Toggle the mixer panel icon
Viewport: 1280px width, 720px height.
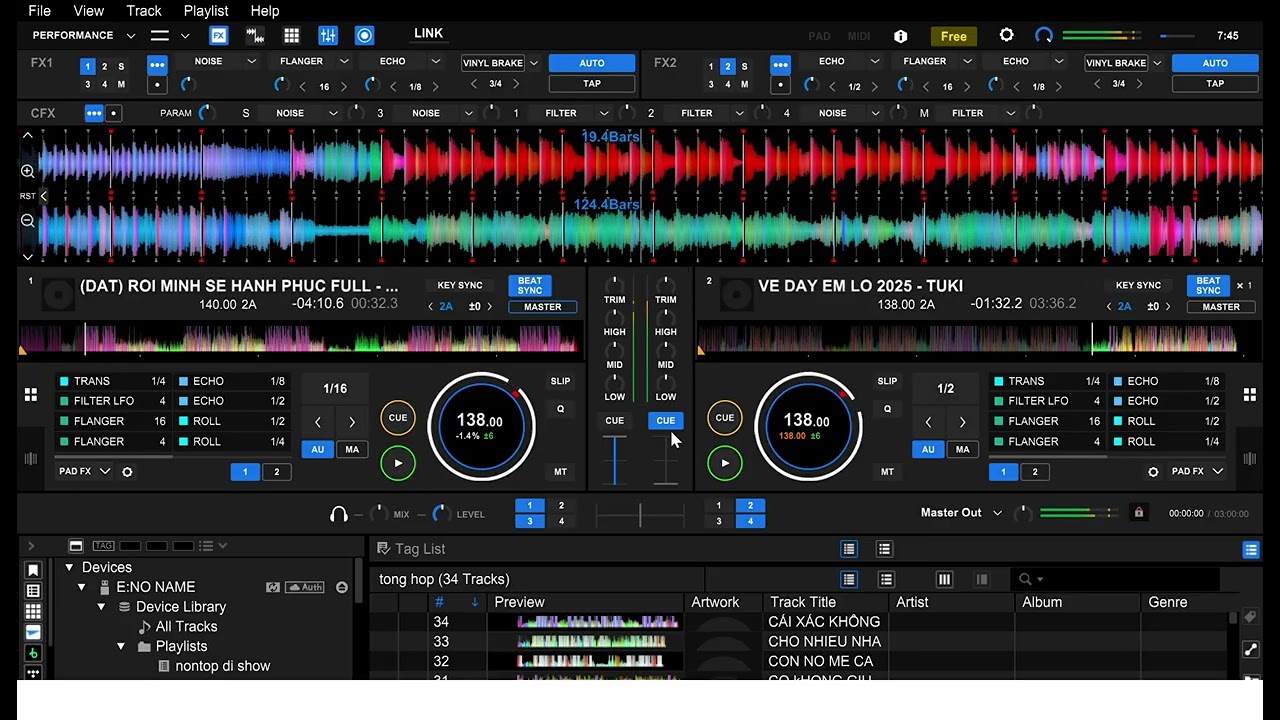[328, 35]
